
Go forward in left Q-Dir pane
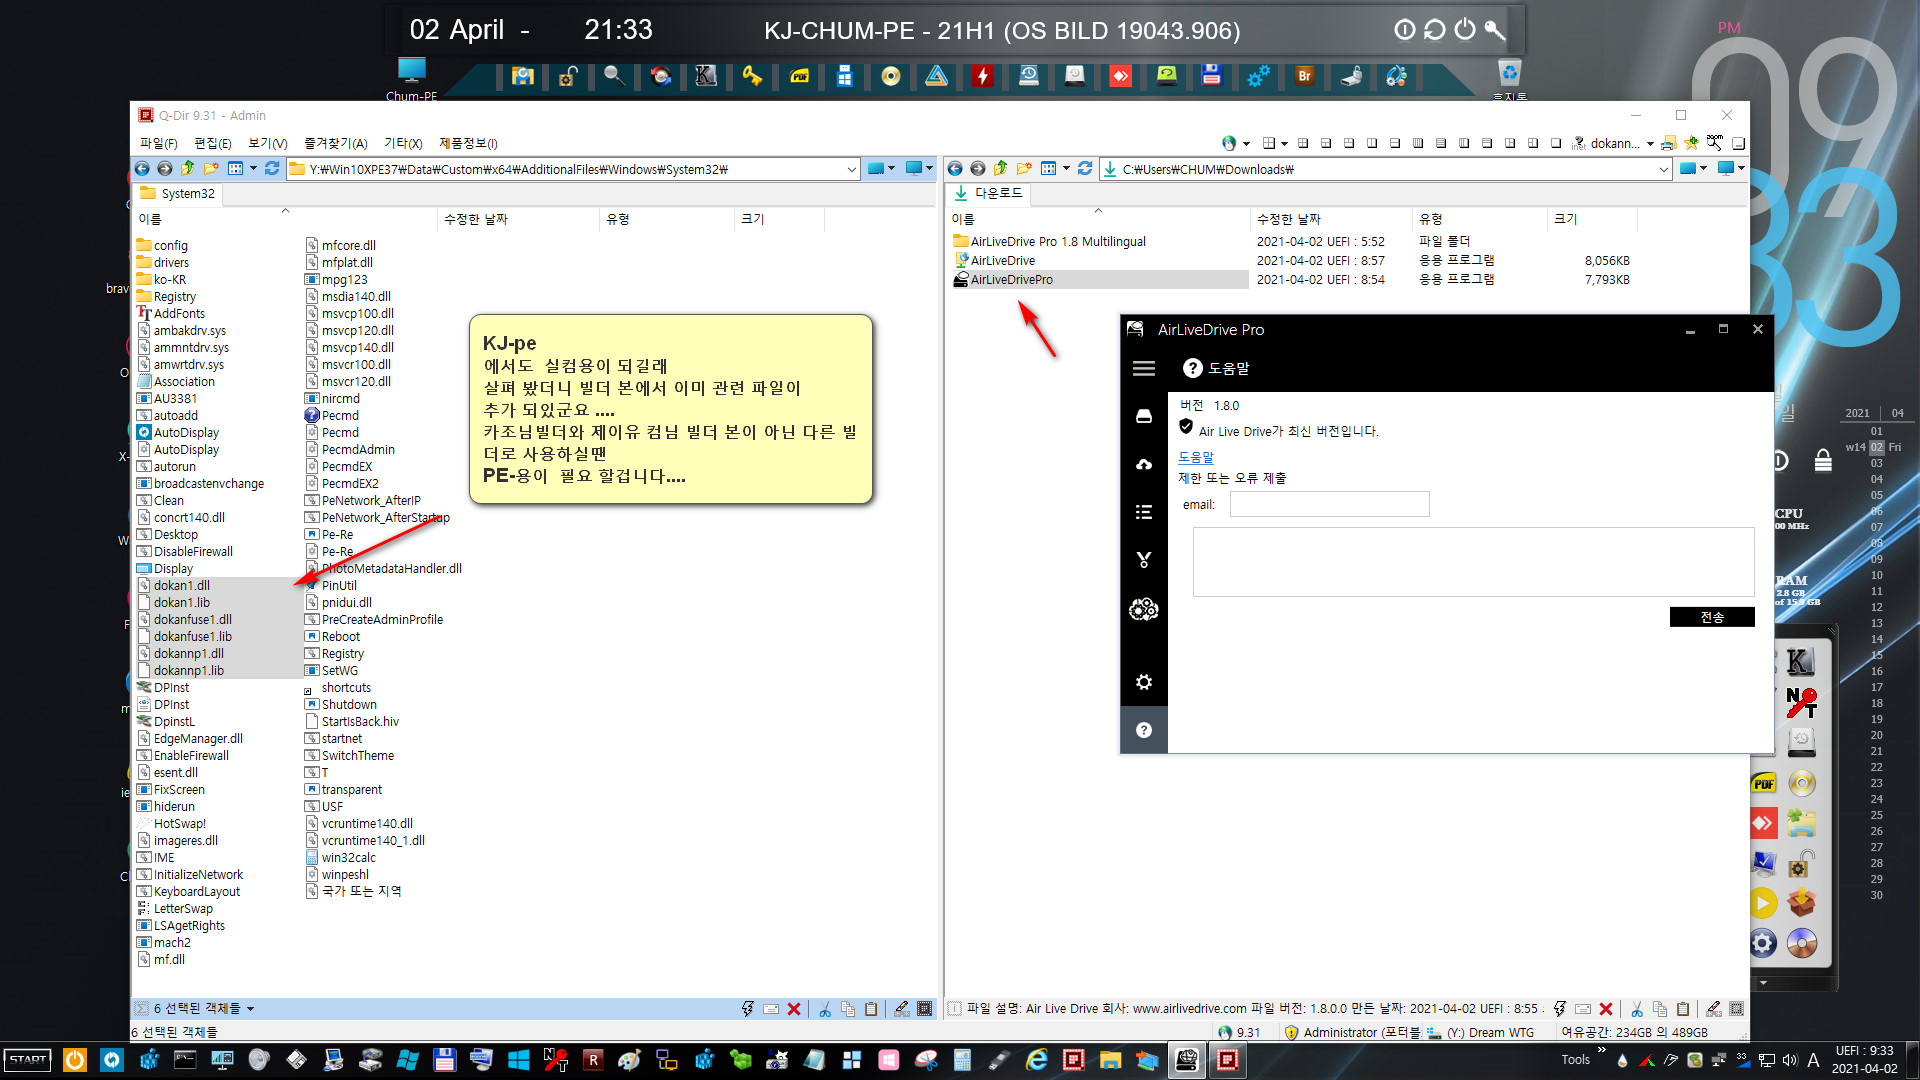(x=165, y=169)
